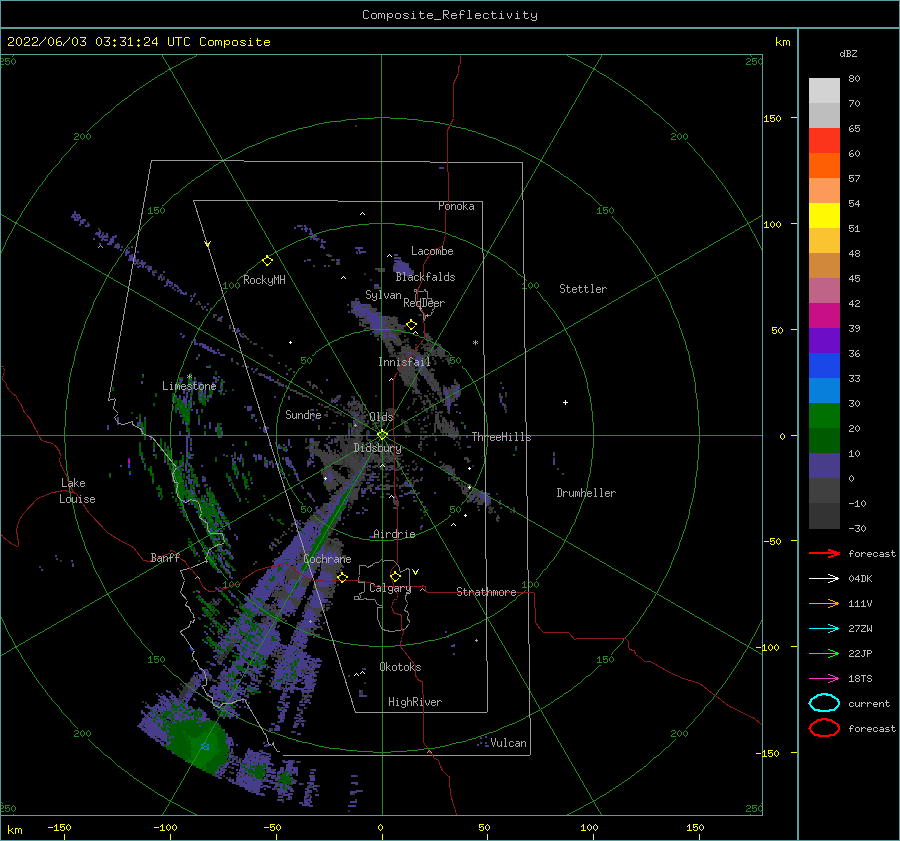
Task: Select the 10 dBZ slate purple swatch
Action: tap(824, 466)
